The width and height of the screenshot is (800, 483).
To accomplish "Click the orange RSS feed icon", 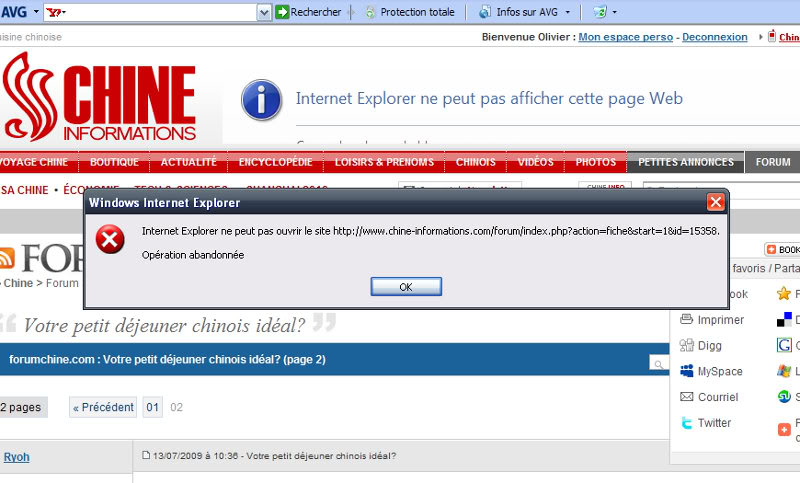I will pos(7,258).
